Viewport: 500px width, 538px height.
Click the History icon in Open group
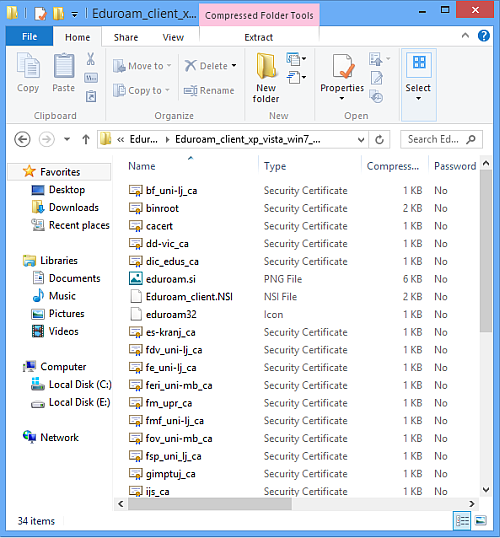[376, 96]
